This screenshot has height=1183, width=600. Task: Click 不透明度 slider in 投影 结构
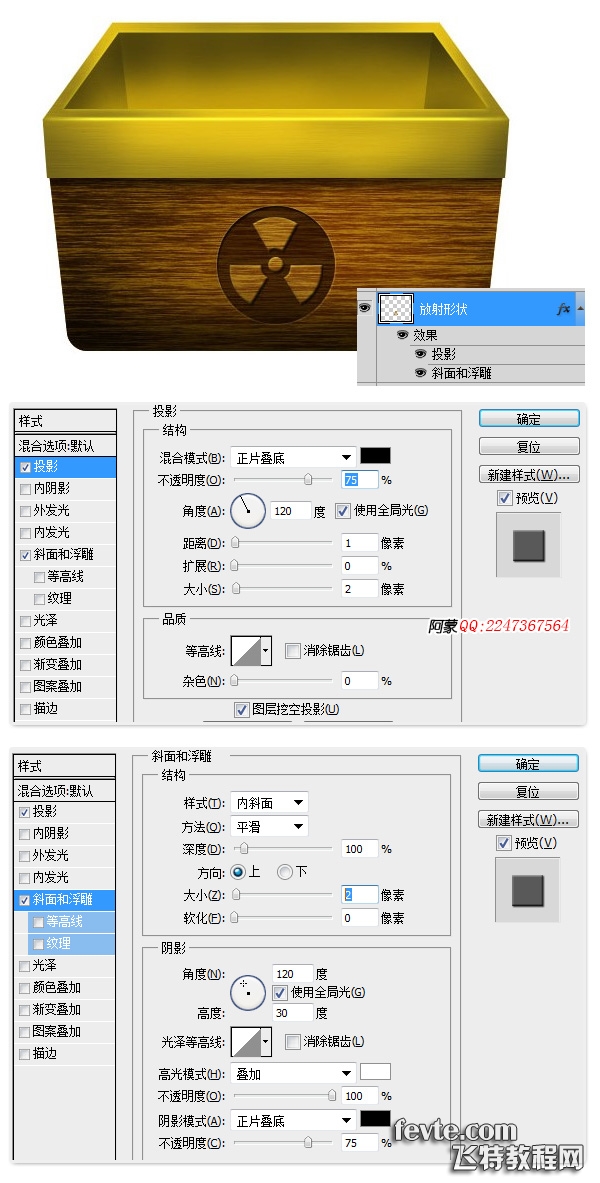(282, 479)
